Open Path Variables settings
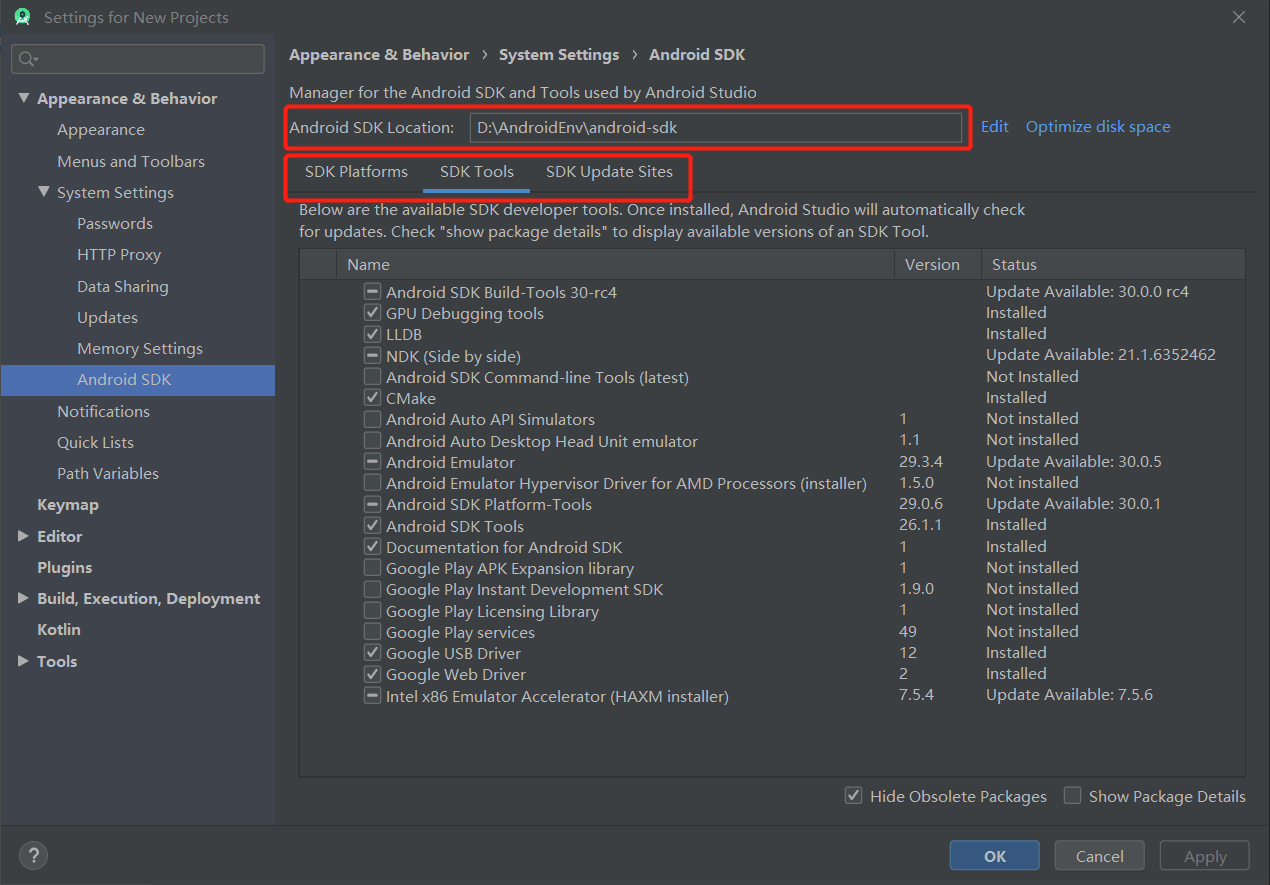This screenshot has width=1270, height=885. (108, 473)
